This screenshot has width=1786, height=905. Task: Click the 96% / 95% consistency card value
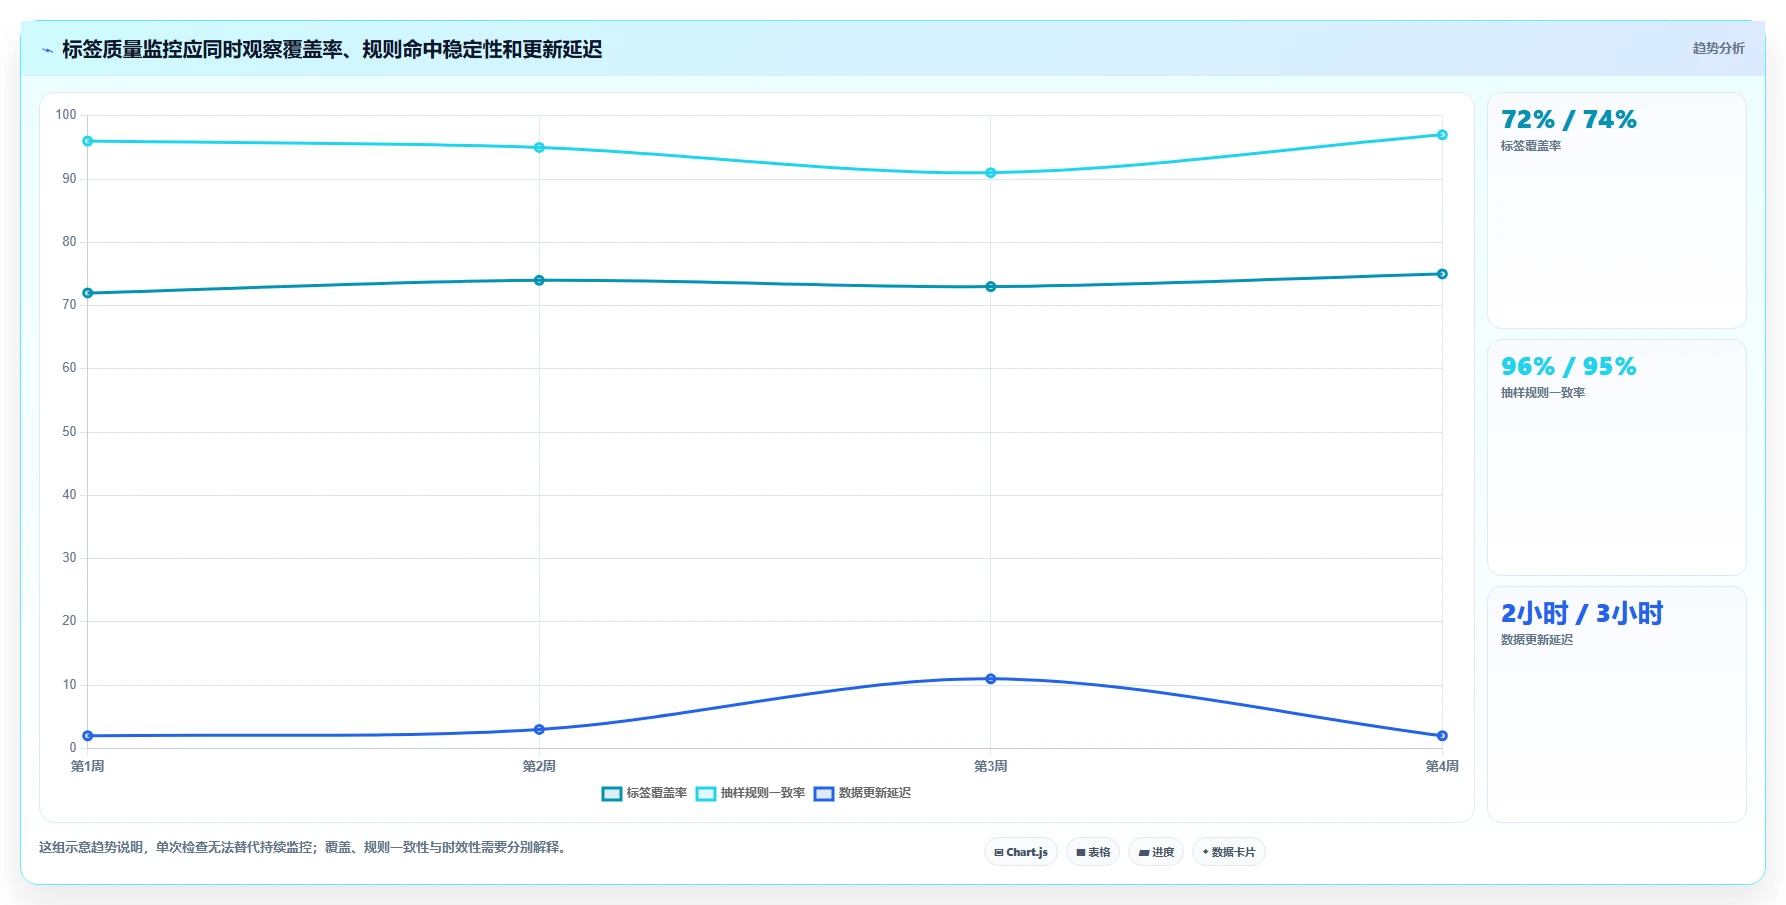1568,367
